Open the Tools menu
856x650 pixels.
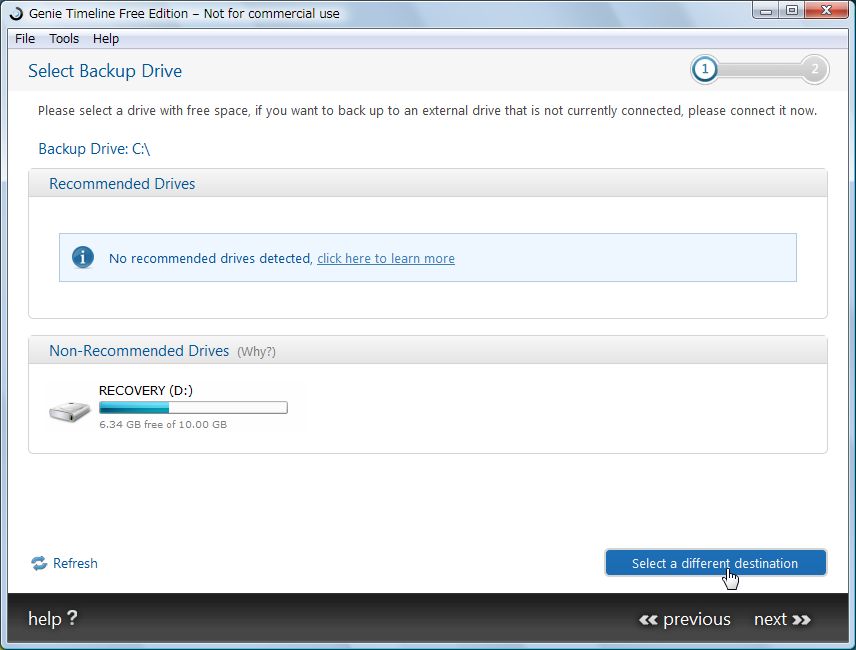click(x=64, y=39)
